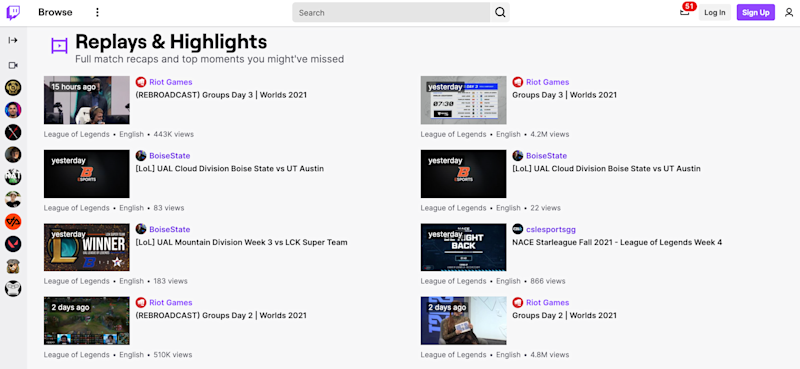This screenshot has height=369, width=800.
Task: Open the Browse page
Action: coord(55,12)
